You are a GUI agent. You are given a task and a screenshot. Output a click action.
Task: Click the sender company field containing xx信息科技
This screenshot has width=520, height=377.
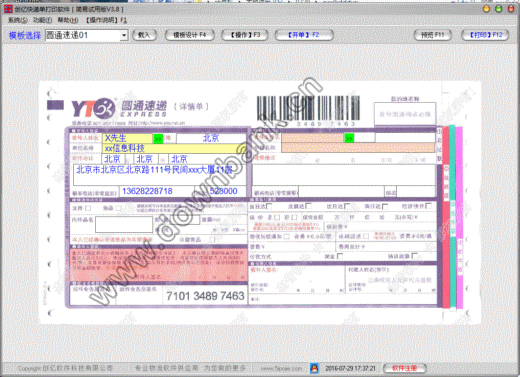tap(174, 148)
